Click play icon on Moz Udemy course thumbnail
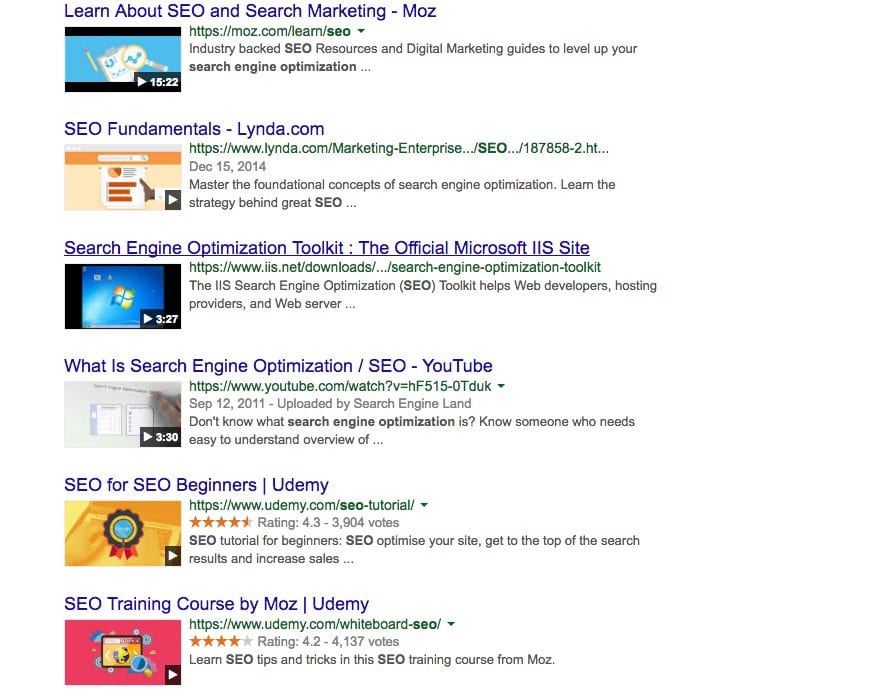 [173, 675]
